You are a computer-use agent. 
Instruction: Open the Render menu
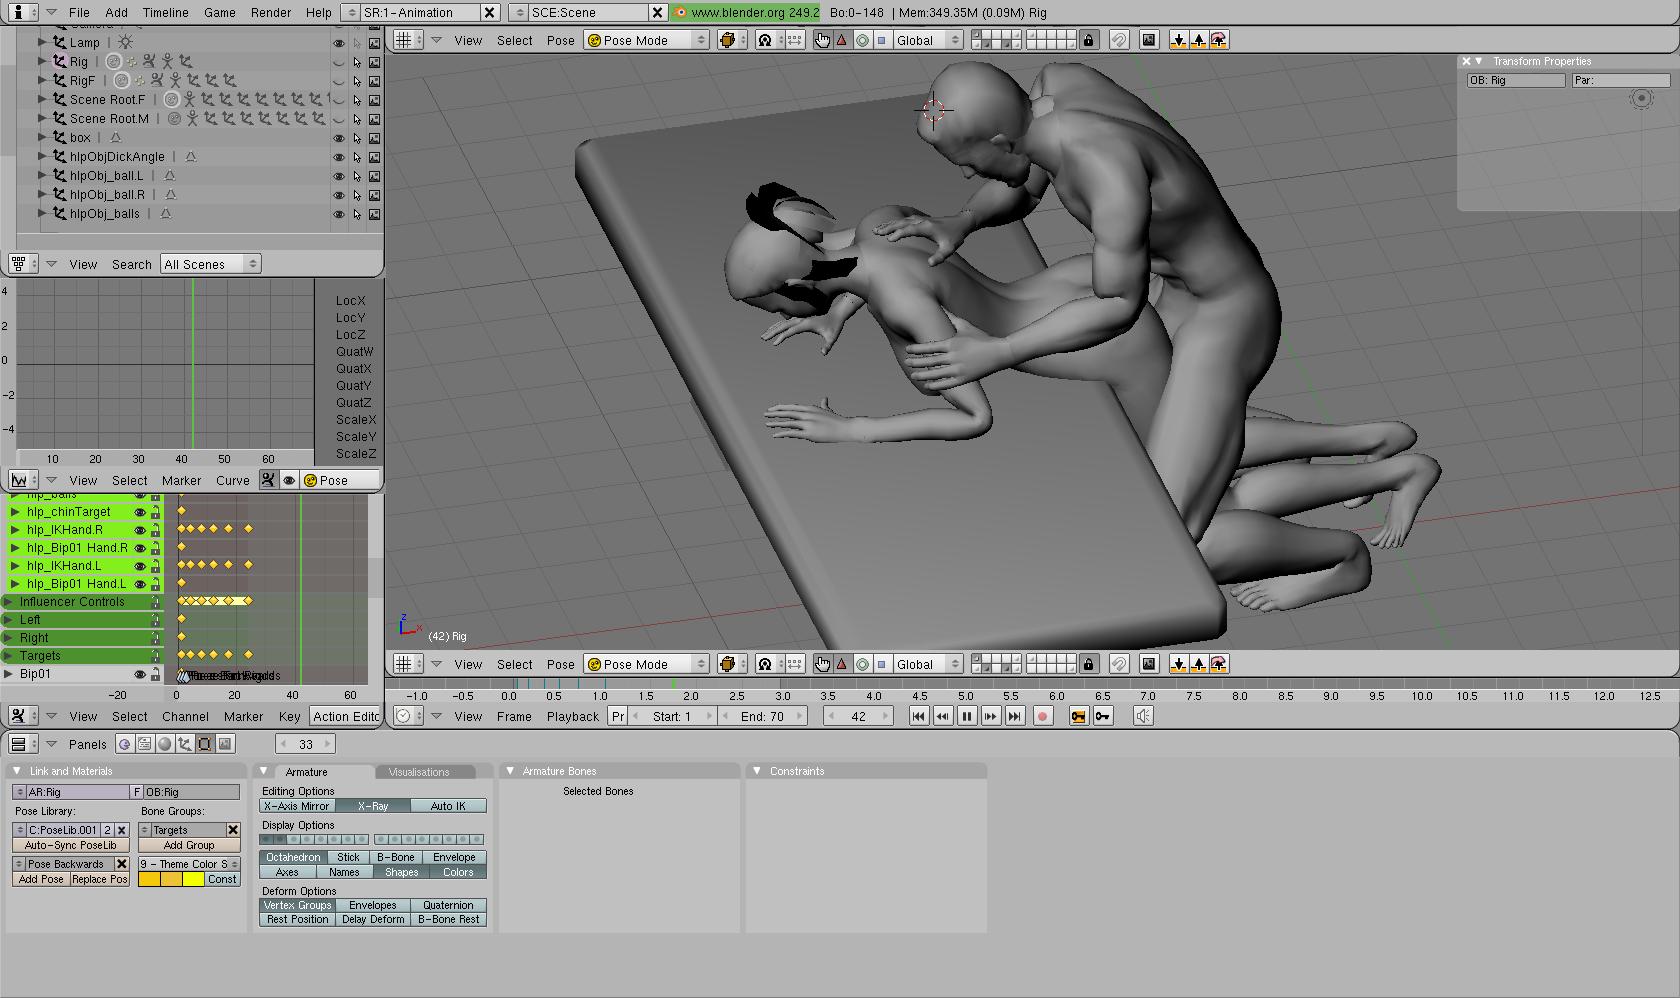click(x=270, y=13)
